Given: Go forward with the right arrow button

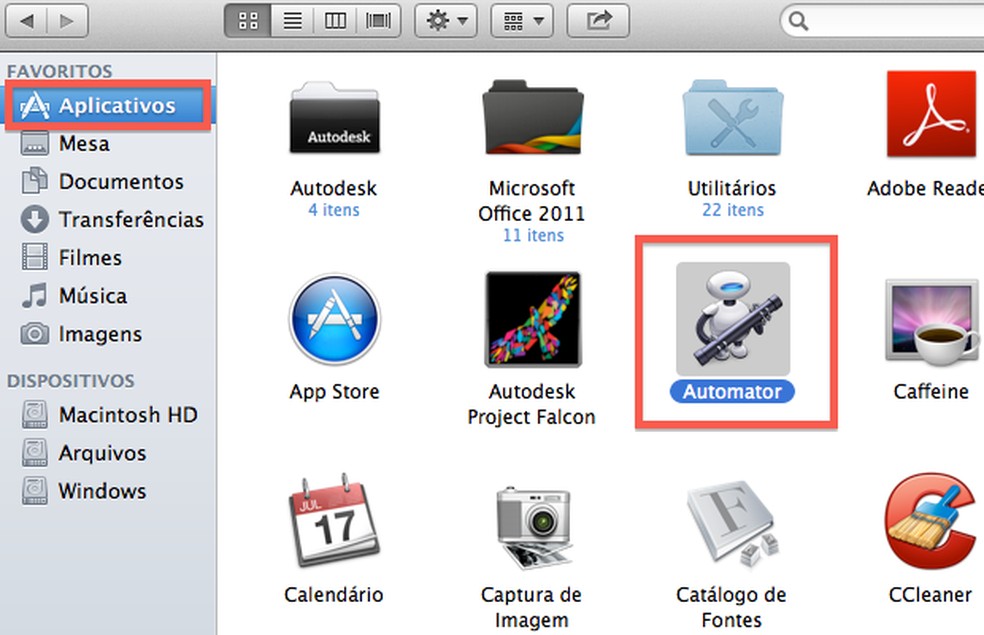Looking at the screenshot, I should coord(67,21).
